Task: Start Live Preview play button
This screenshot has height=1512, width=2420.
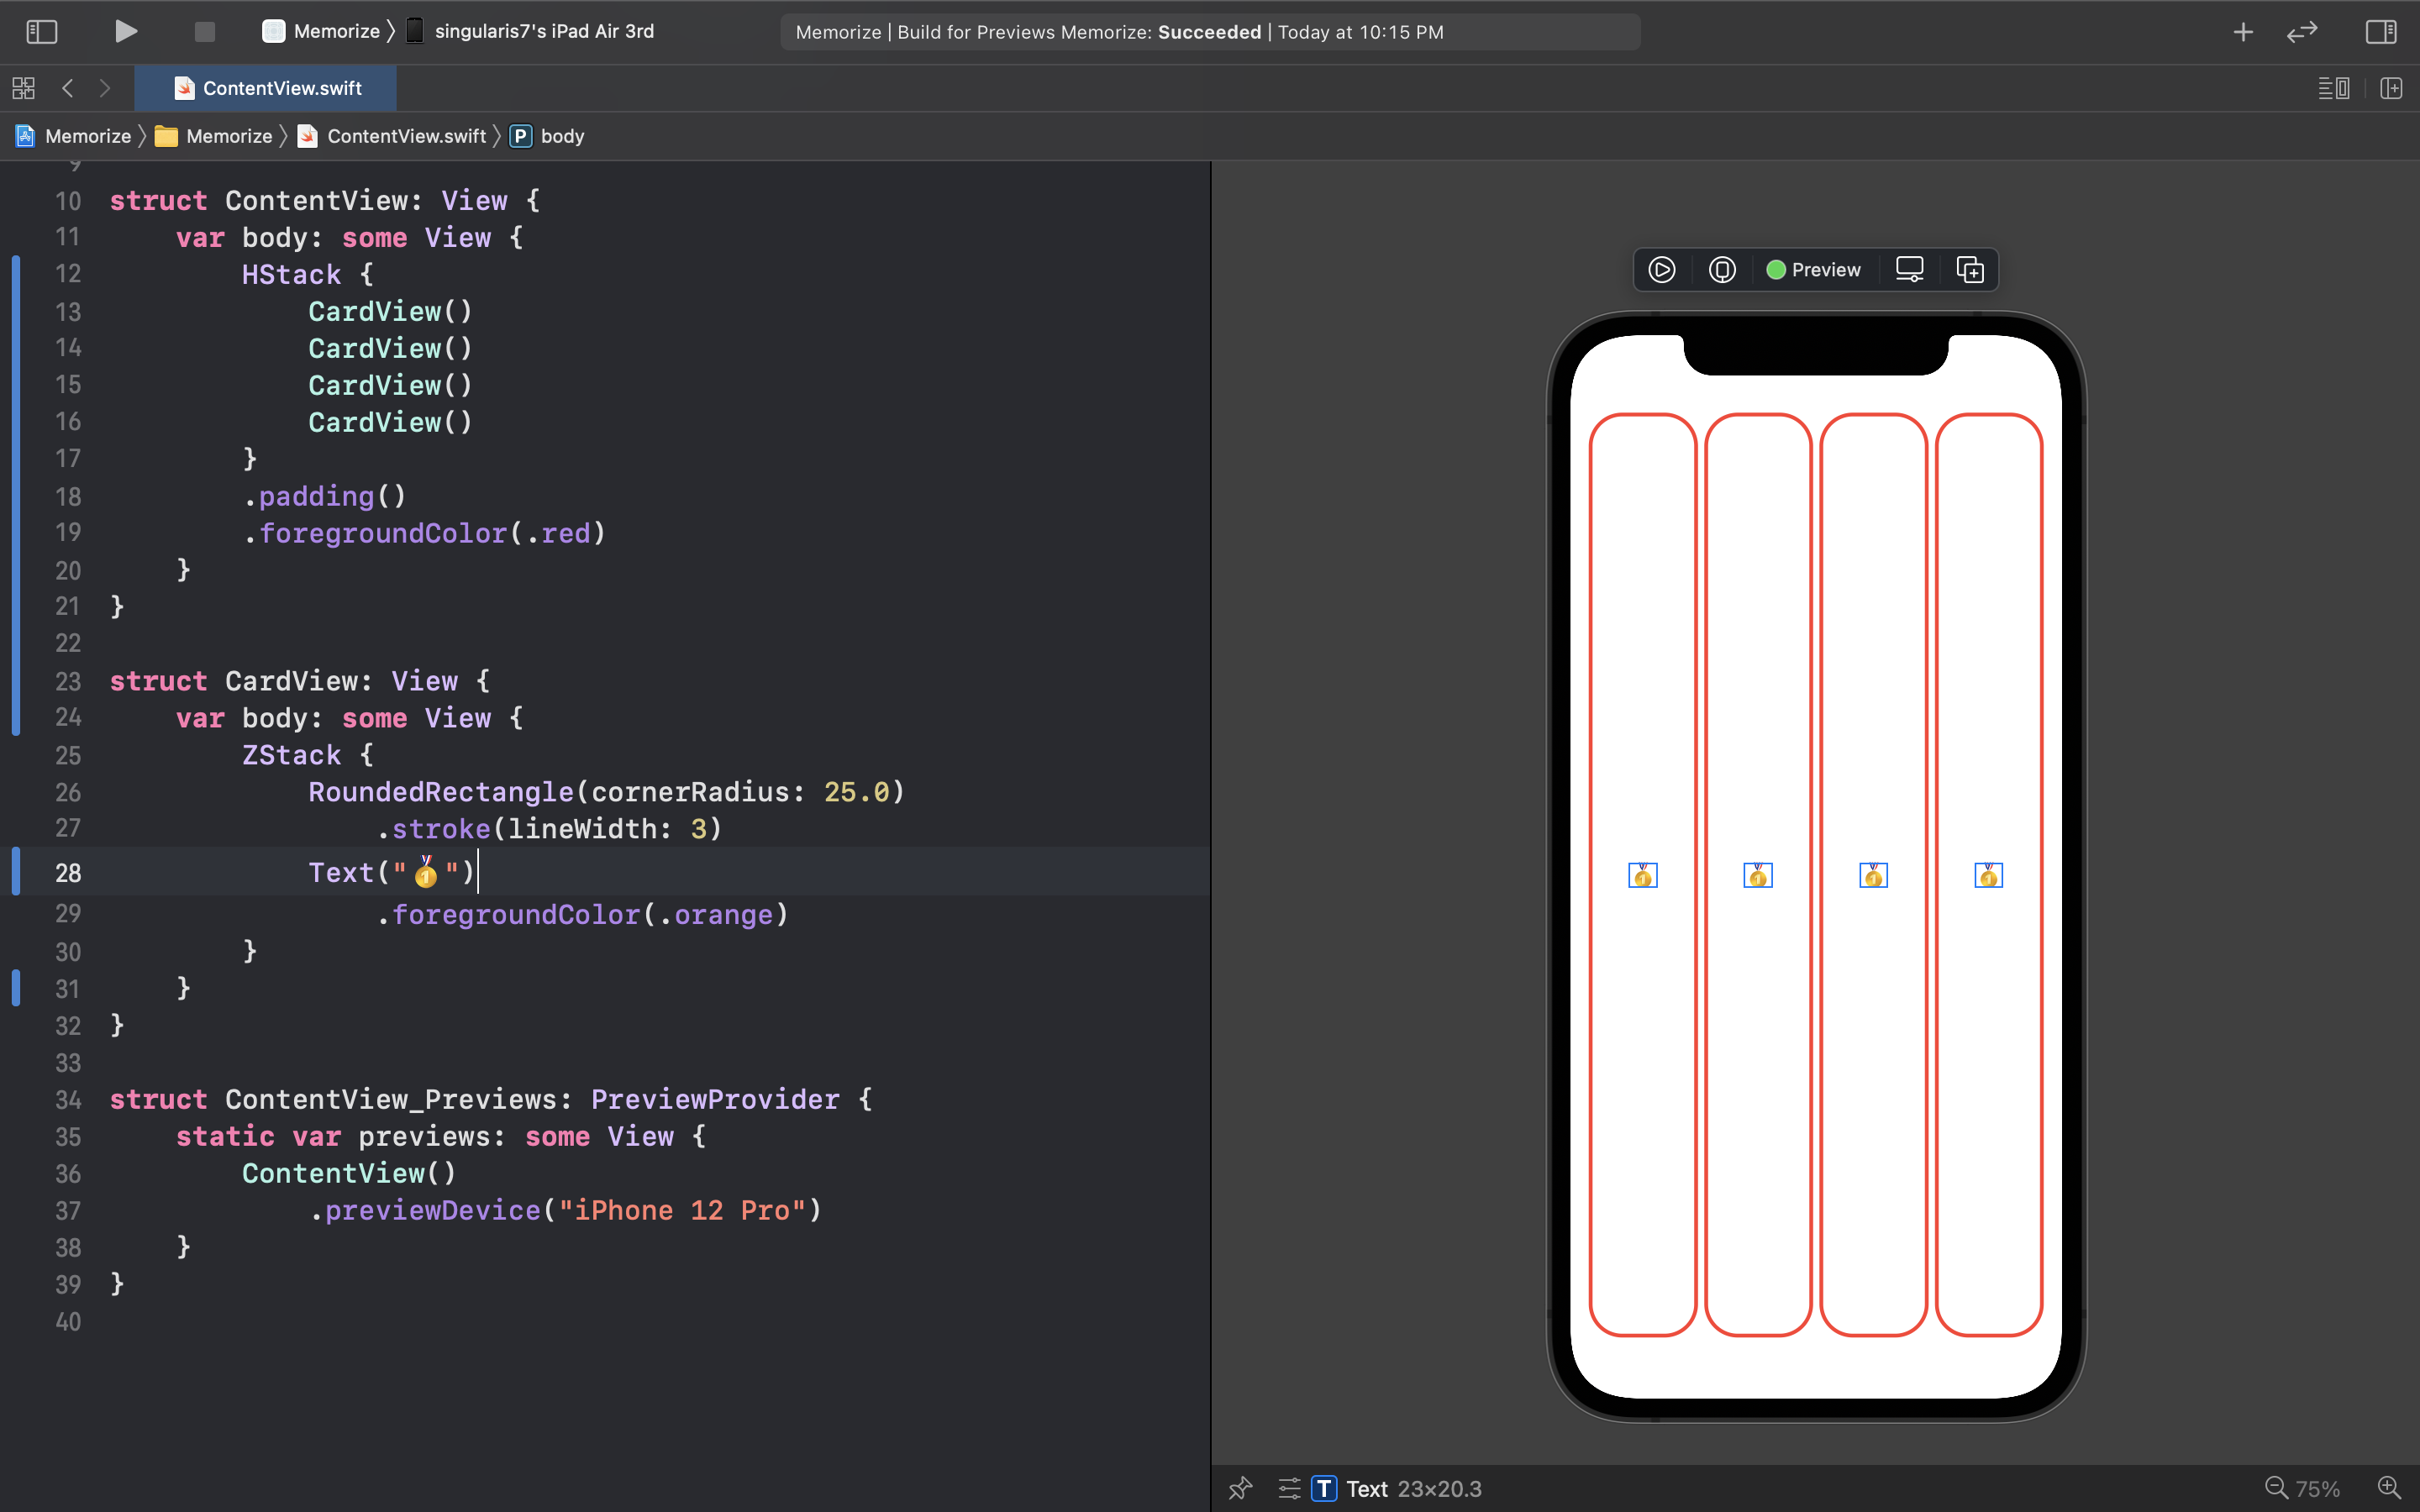Action: click(x=1661, y=270)
